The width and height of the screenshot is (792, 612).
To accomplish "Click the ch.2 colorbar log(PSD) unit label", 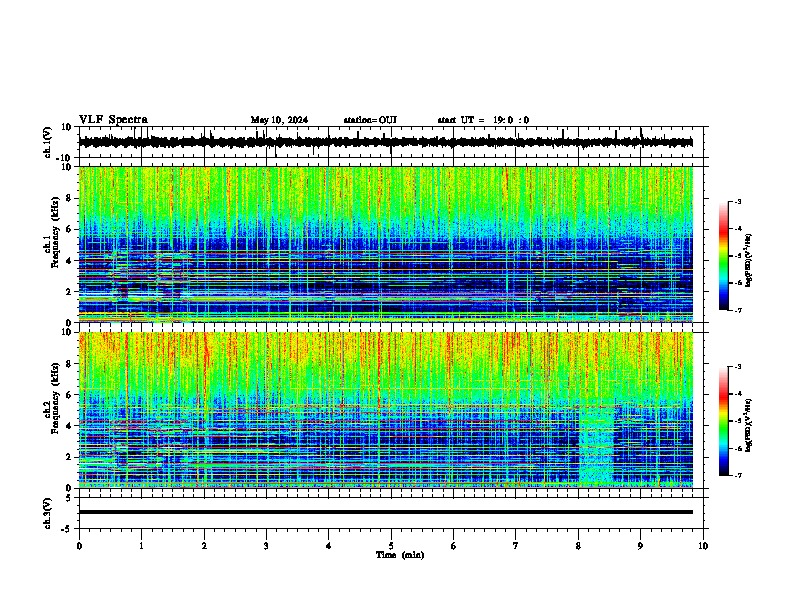I will tap(749, 425).
